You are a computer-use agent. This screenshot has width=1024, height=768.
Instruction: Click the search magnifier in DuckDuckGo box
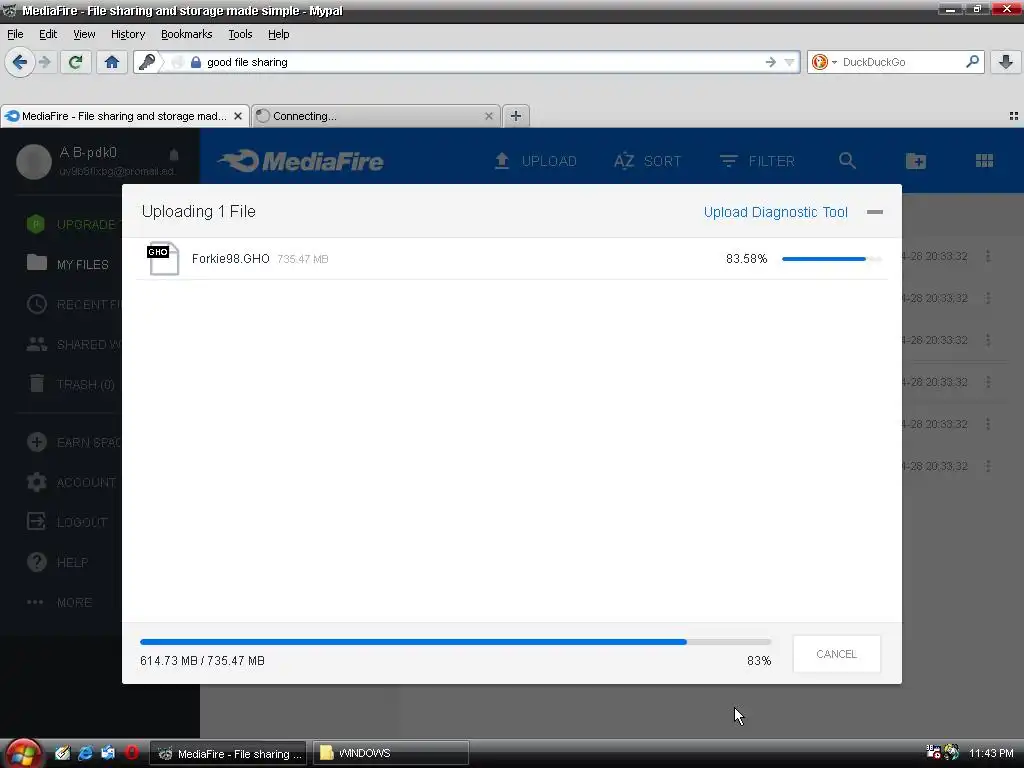[972, 61]
